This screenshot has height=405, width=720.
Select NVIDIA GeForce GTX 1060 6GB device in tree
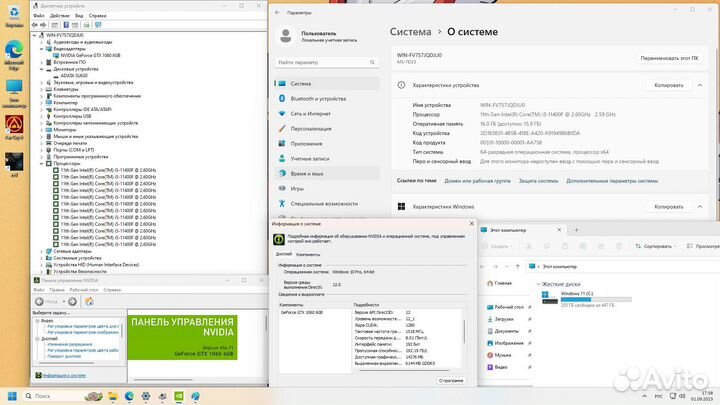pos(90,55)
